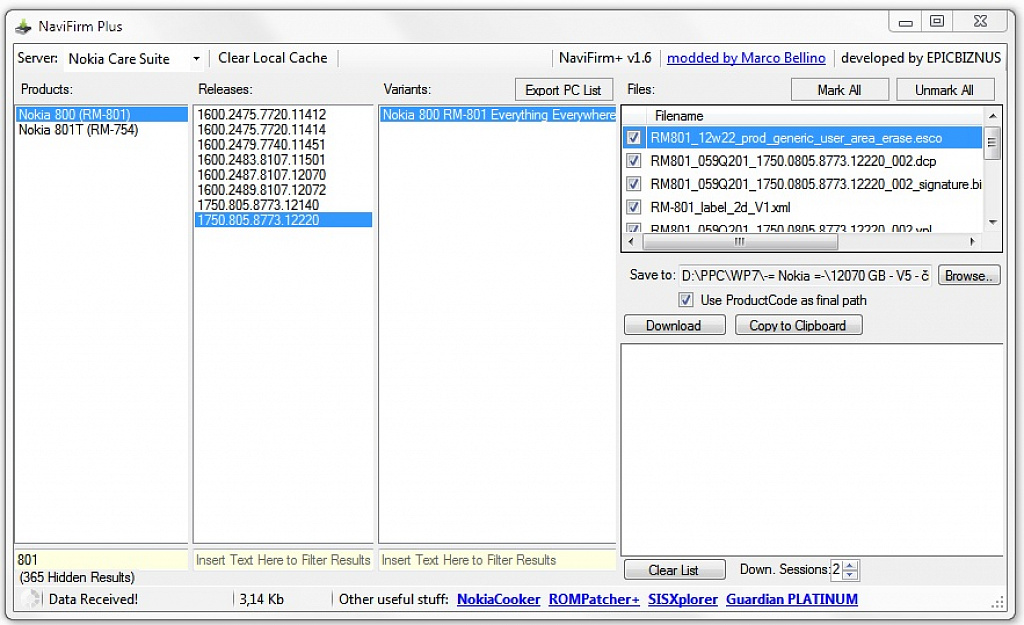The image size is (1024, 625).
Task: Open the Guardian PLATINUM link
Action: click(792, 600)
